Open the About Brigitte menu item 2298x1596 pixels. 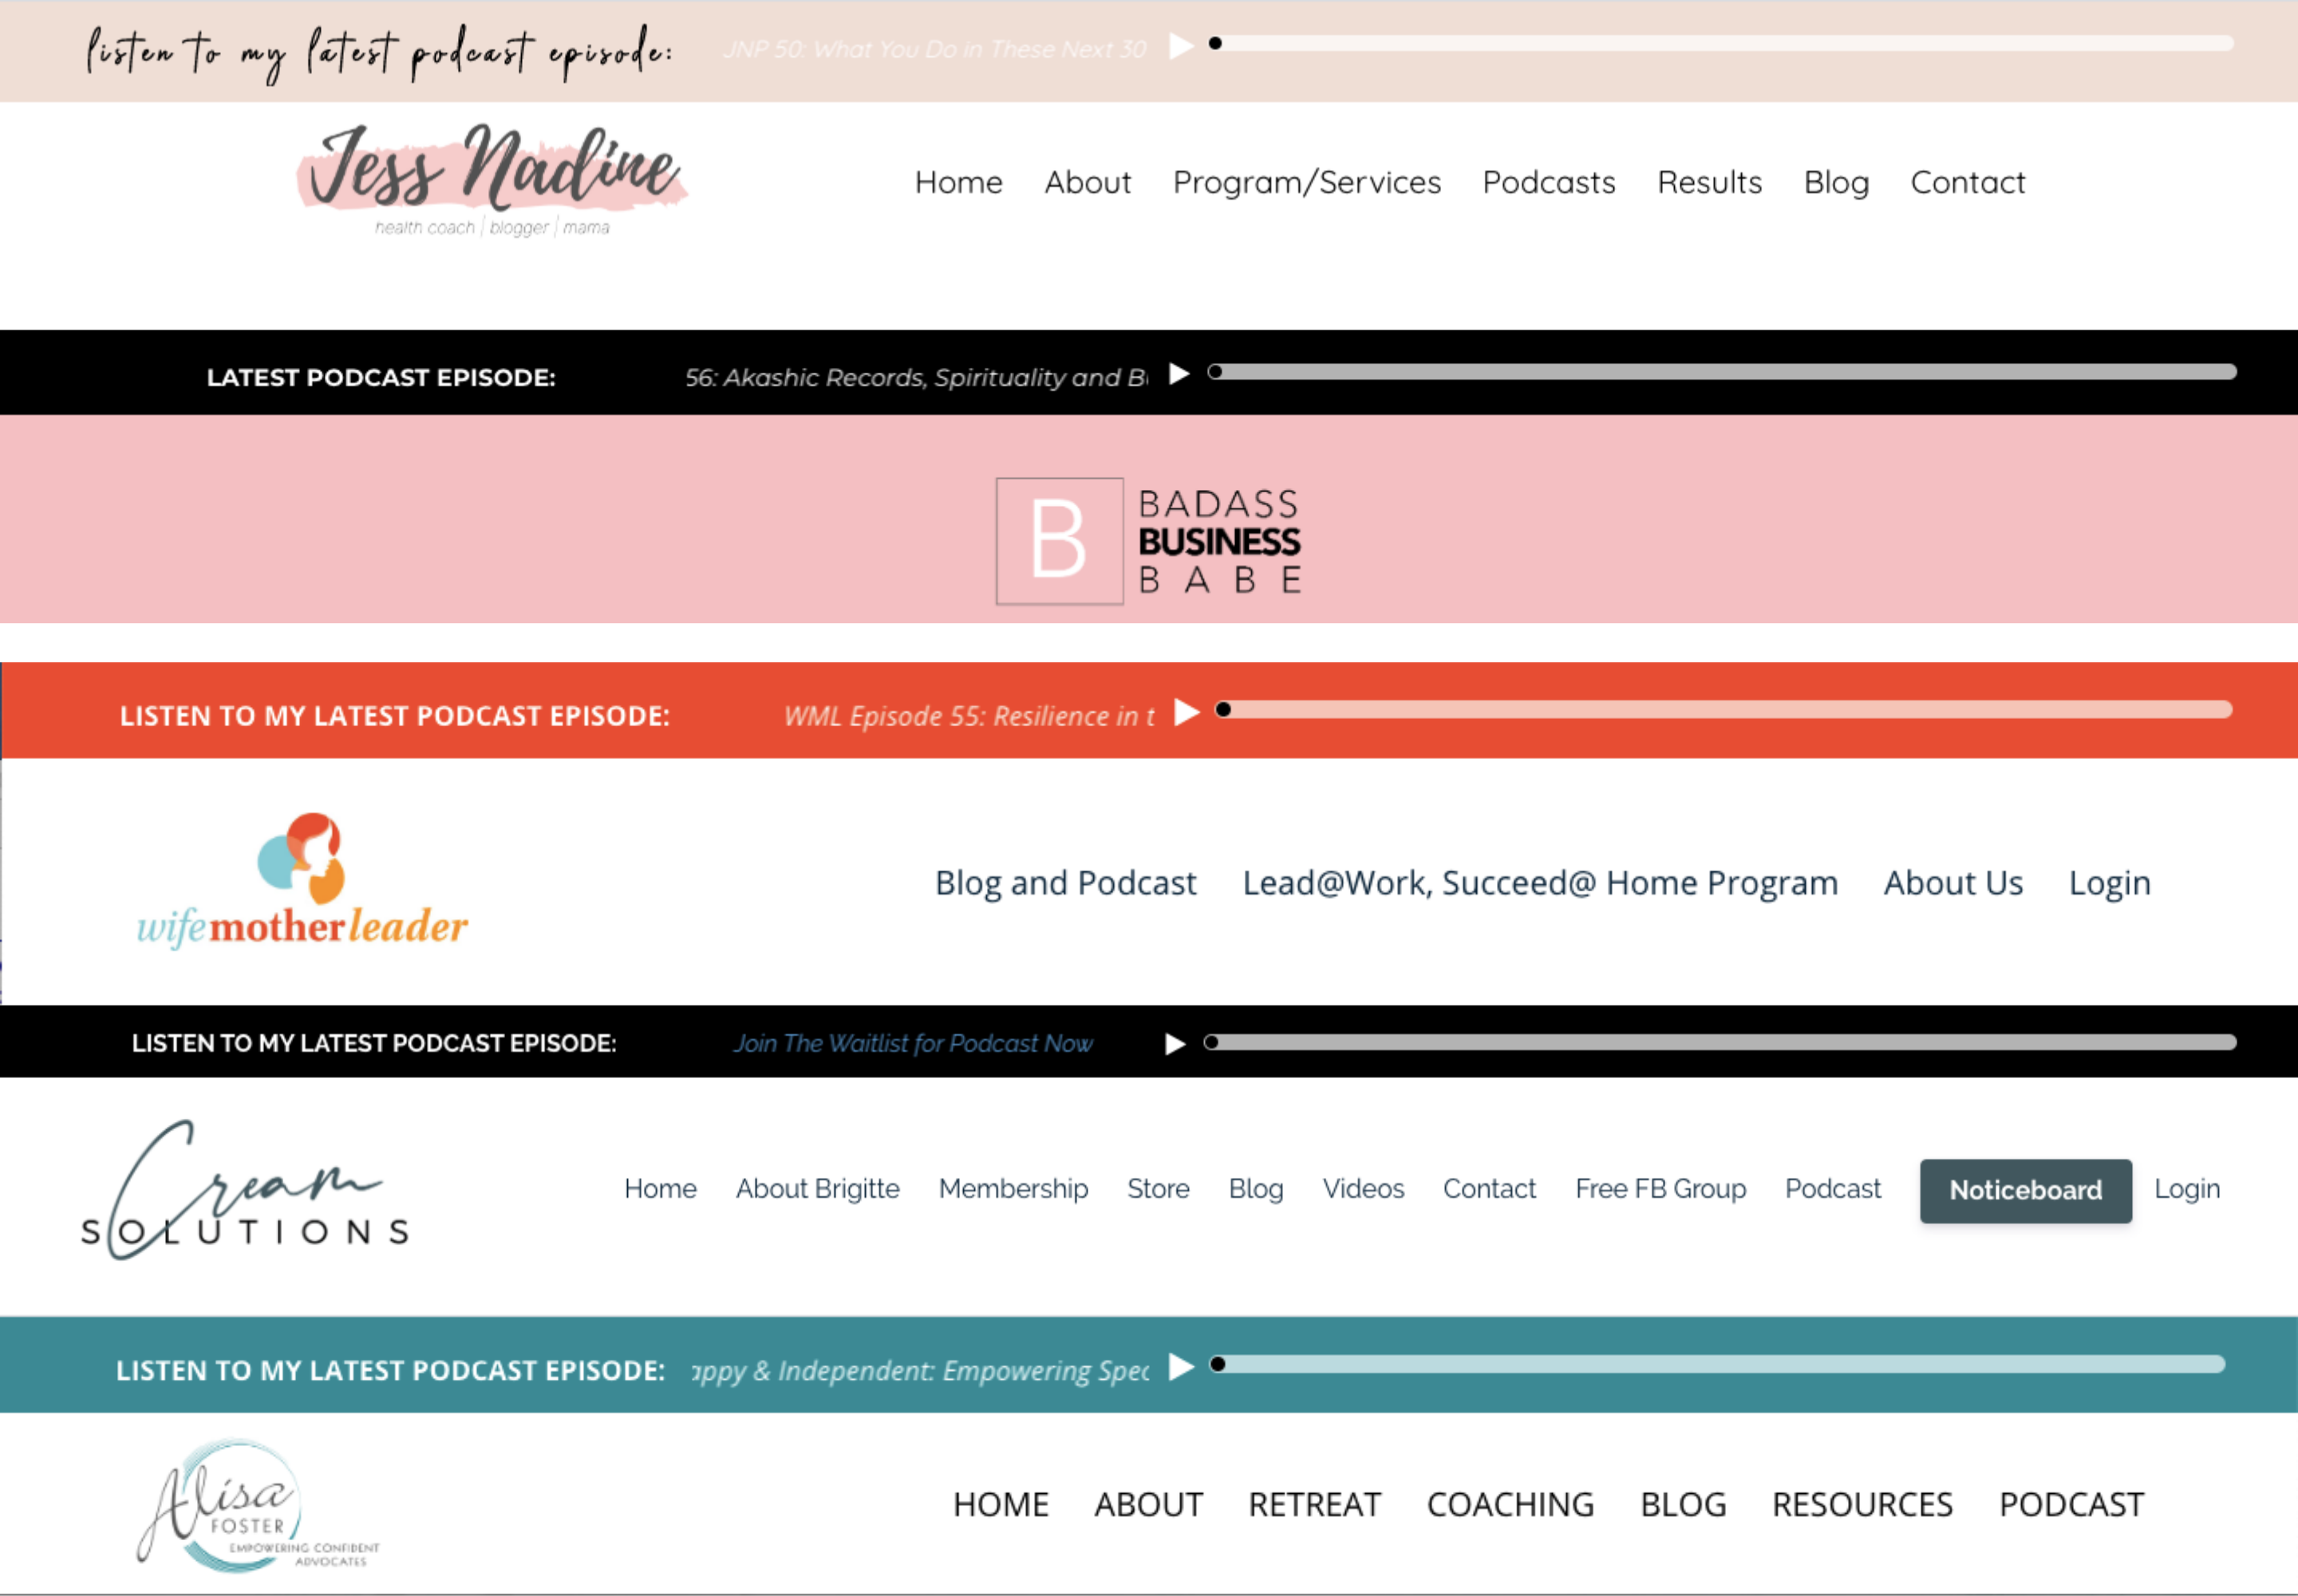[x=818, y=1189]
